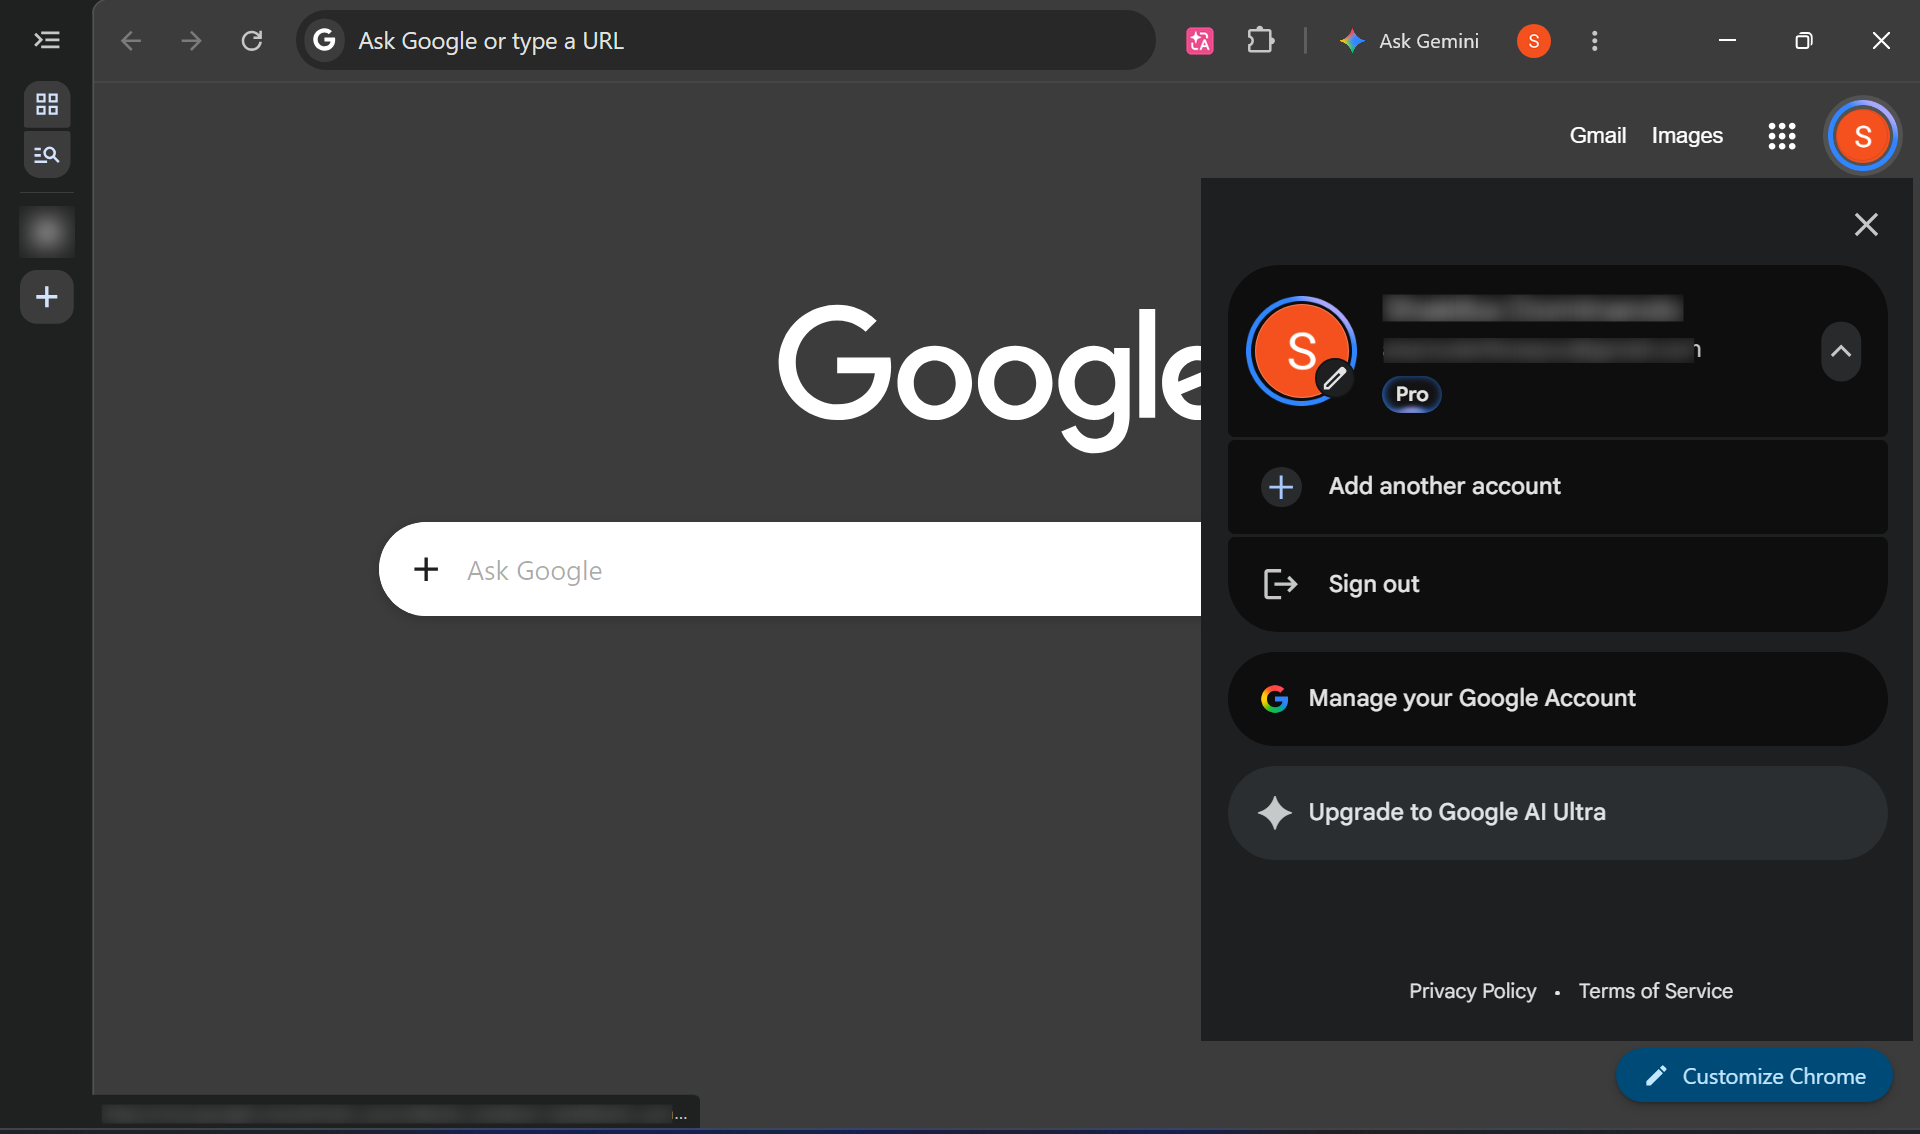Go forward to the next page

(x=191, y=41)
